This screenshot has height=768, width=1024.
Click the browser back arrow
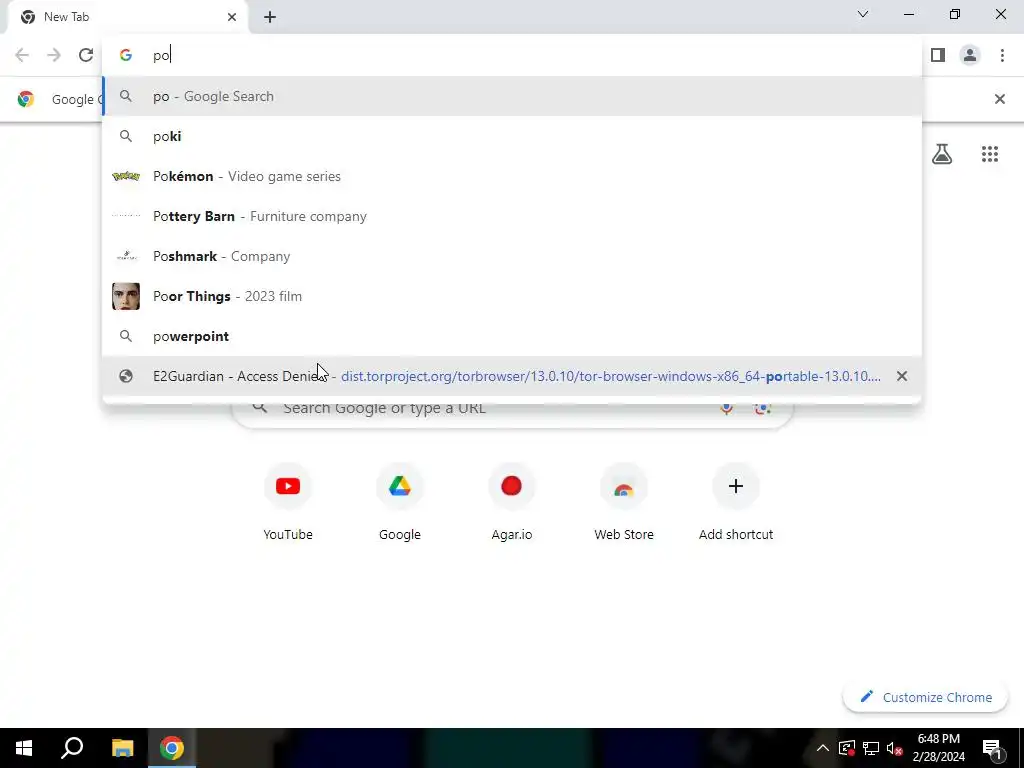(22, 56)
